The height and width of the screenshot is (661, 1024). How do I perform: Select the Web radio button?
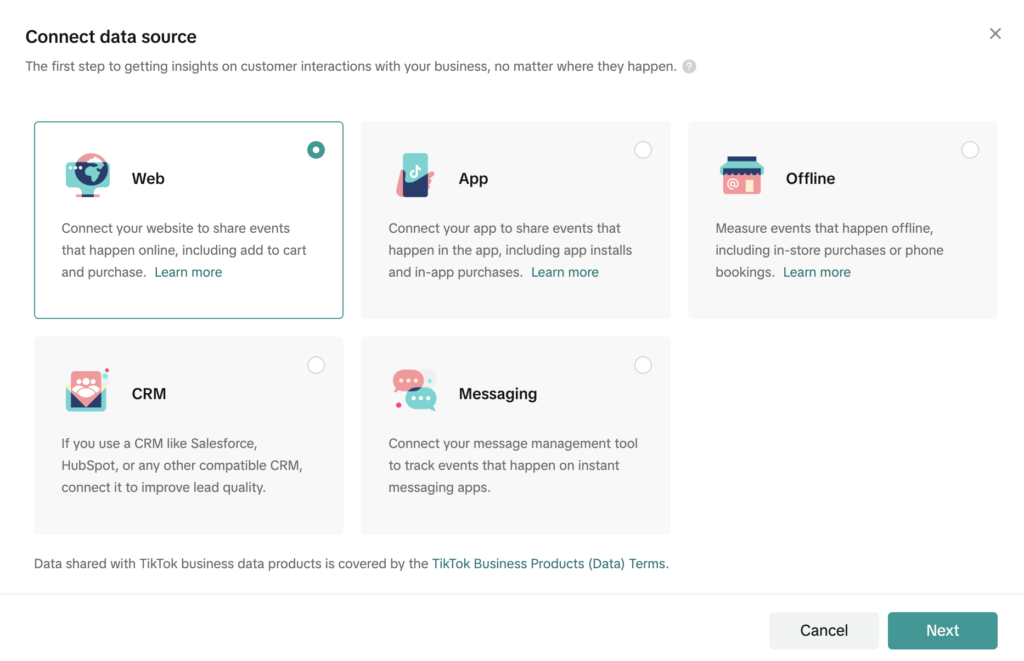(316, 150)
